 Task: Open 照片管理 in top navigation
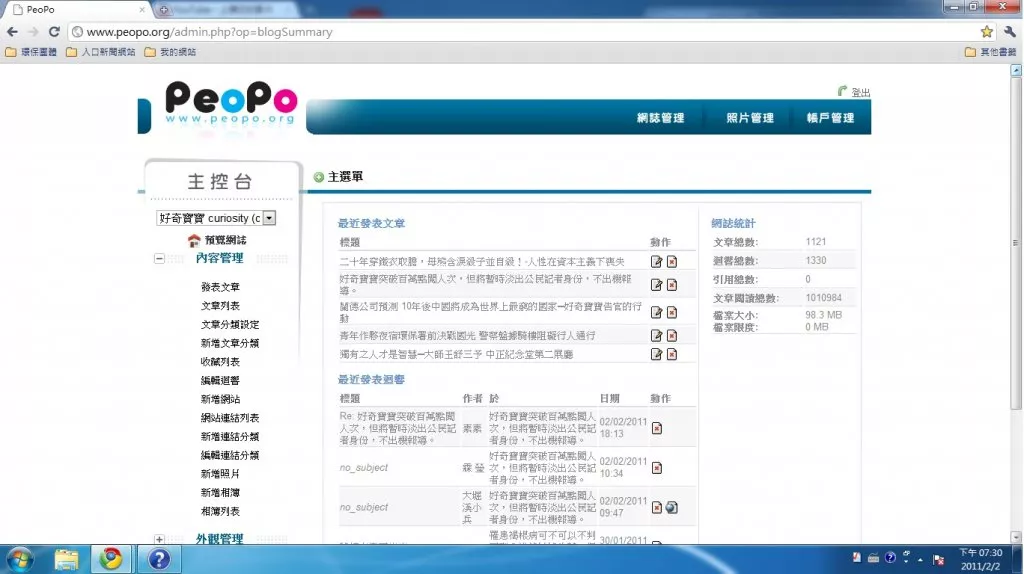click(x=750, y=118)
